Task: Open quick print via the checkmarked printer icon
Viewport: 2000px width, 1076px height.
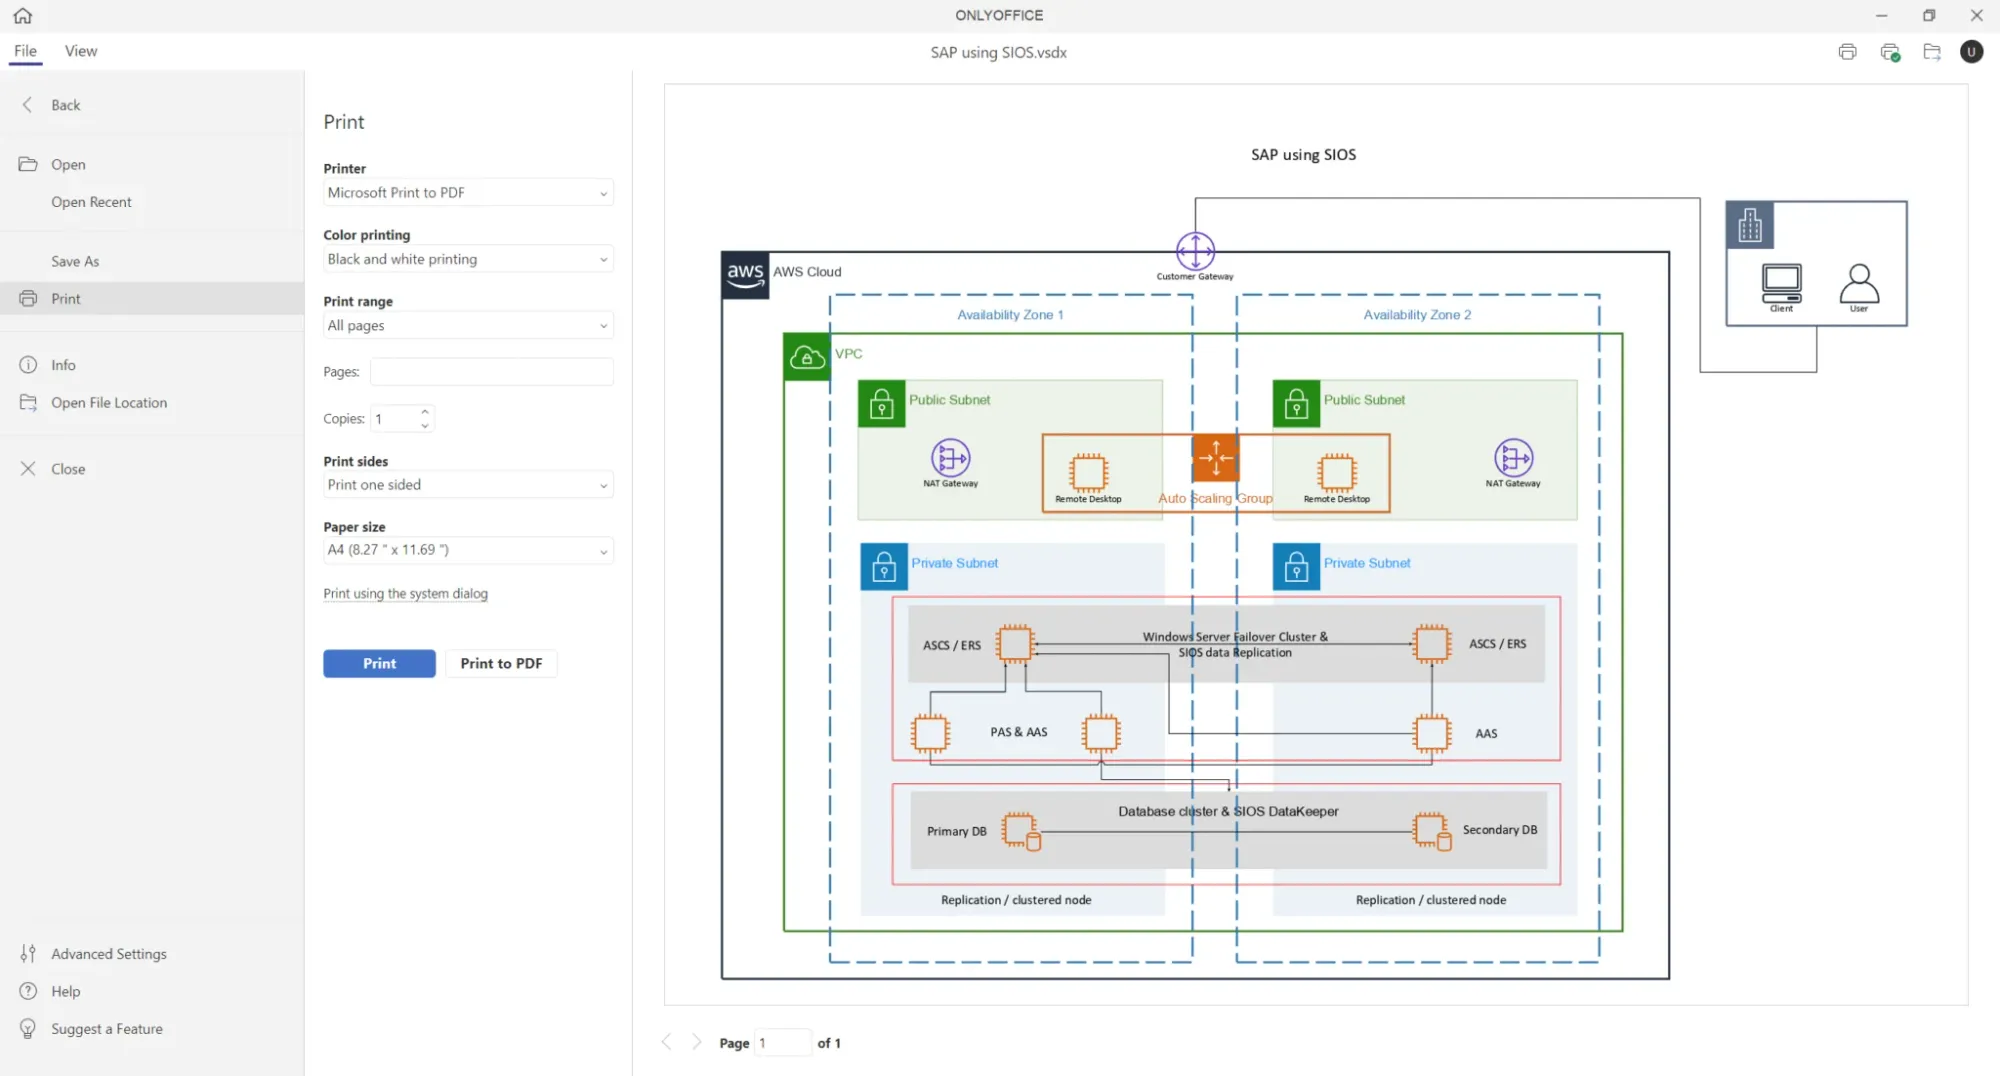Action: 1889,52
